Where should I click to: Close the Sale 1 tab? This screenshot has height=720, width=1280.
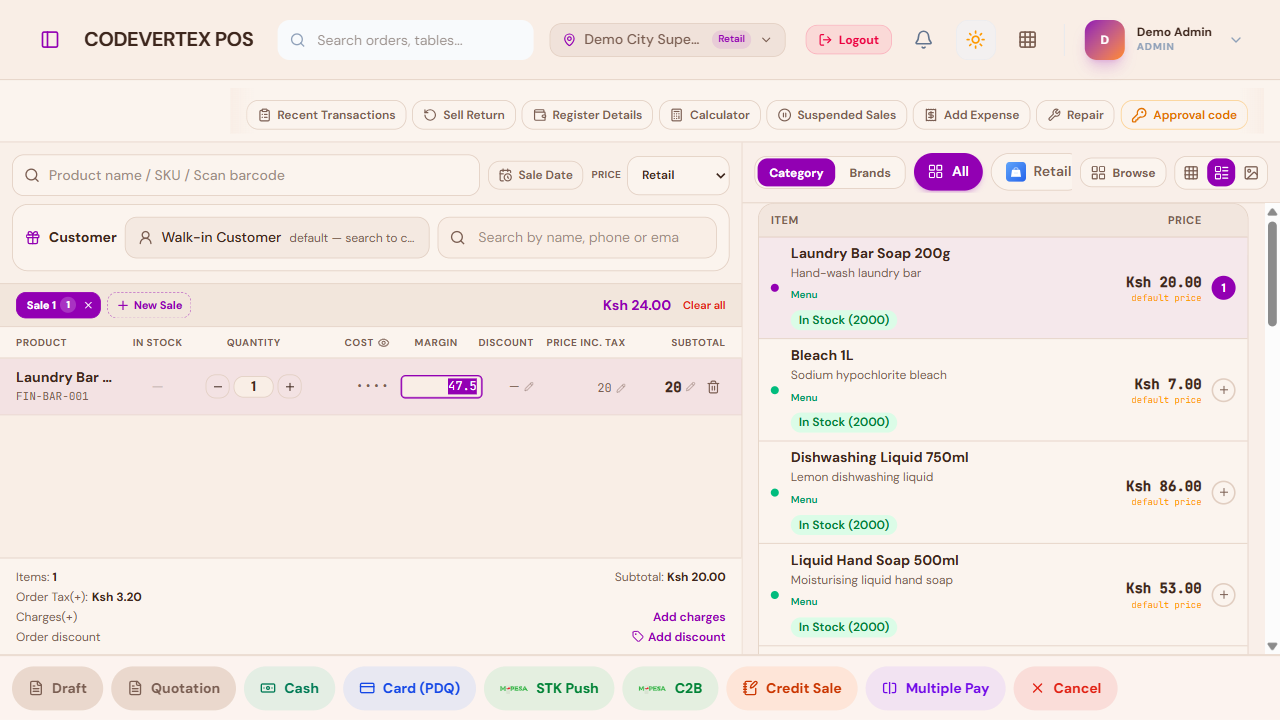(x=88, y=305)
